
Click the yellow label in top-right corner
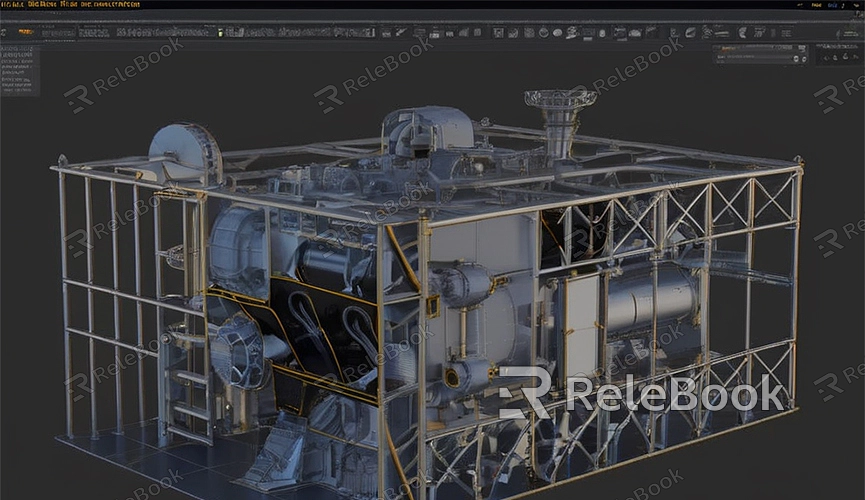point(816,5)
